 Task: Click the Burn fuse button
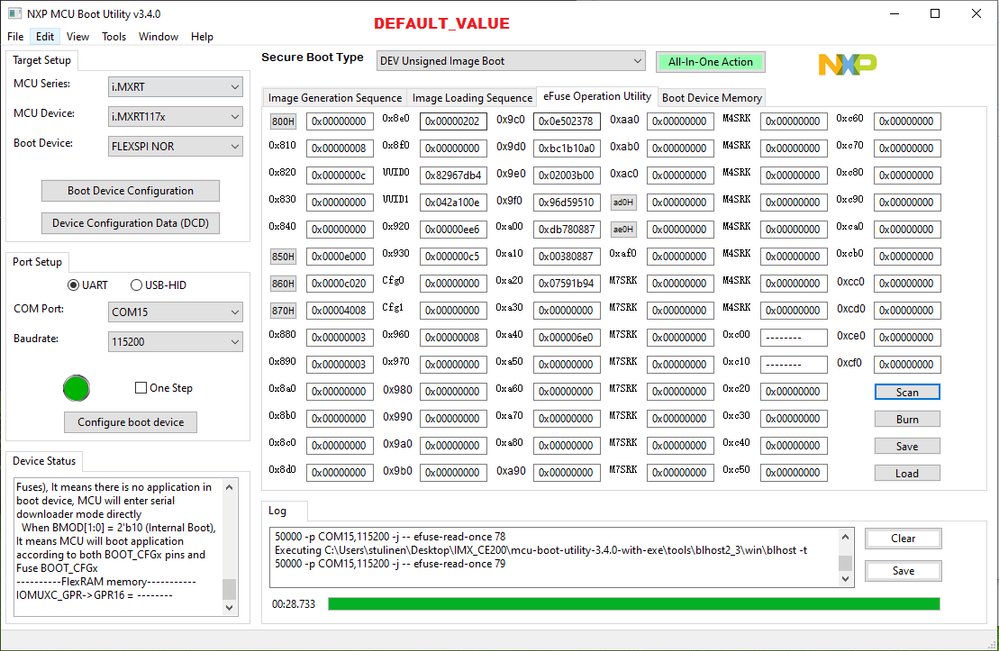click(x=907, y=419)
